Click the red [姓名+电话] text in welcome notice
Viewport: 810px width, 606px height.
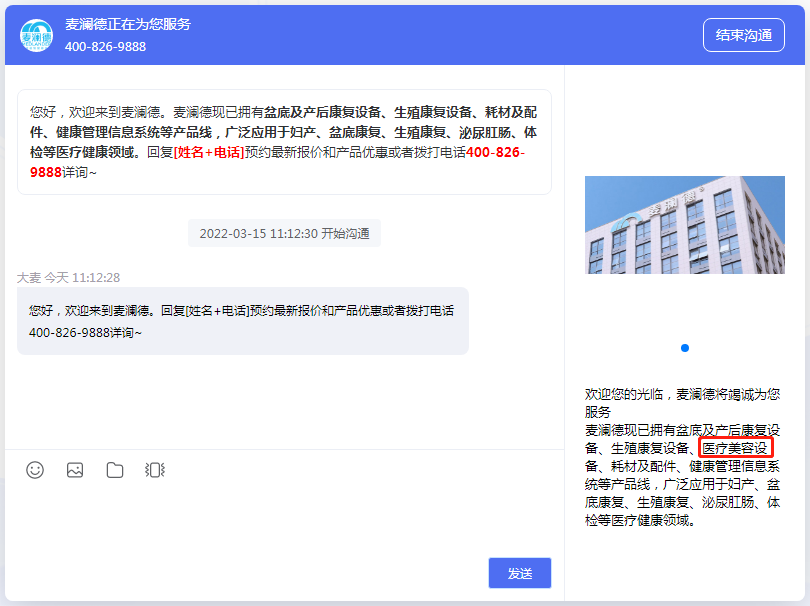tap(209, 152)
